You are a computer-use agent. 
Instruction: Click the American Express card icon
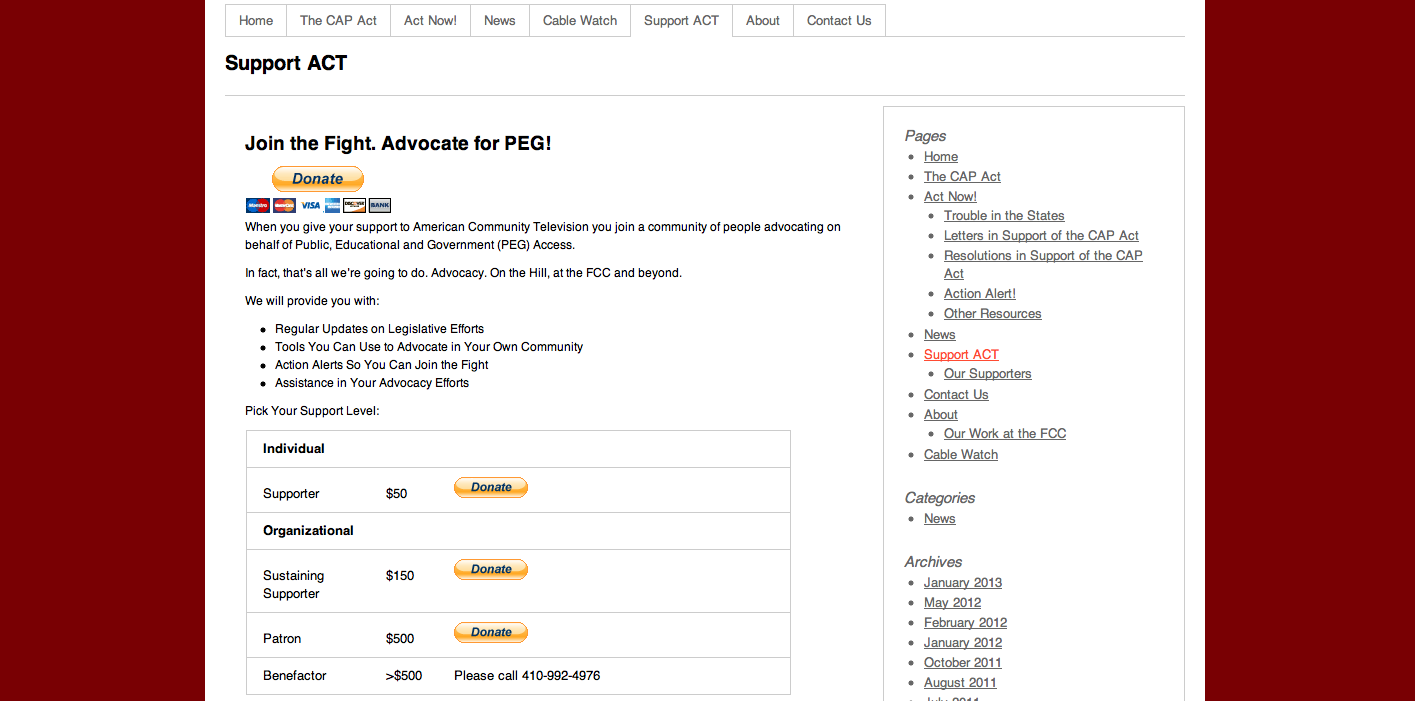click(x=332, y=206)
